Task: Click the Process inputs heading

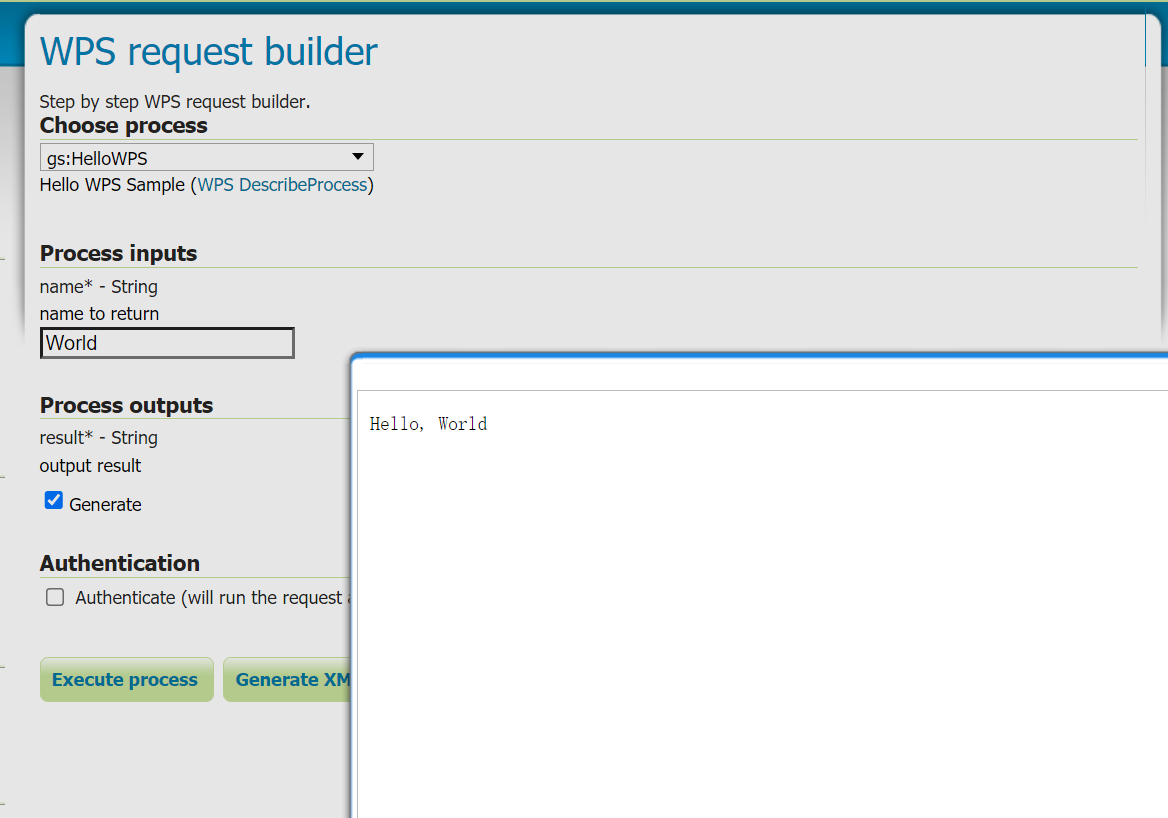Action: point(118,254)
